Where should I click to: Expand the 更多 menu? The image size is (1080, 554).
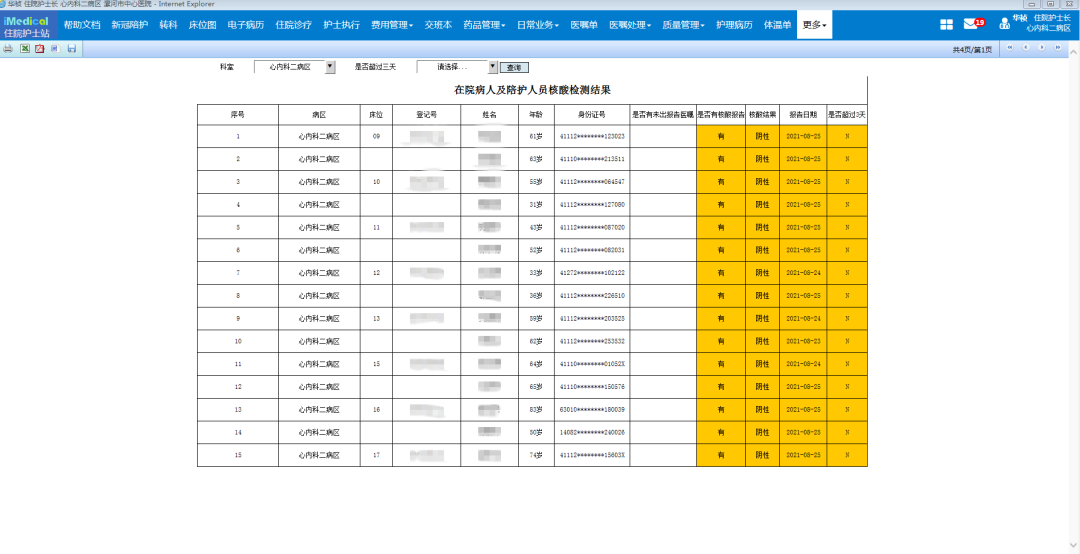pos(814,24)
